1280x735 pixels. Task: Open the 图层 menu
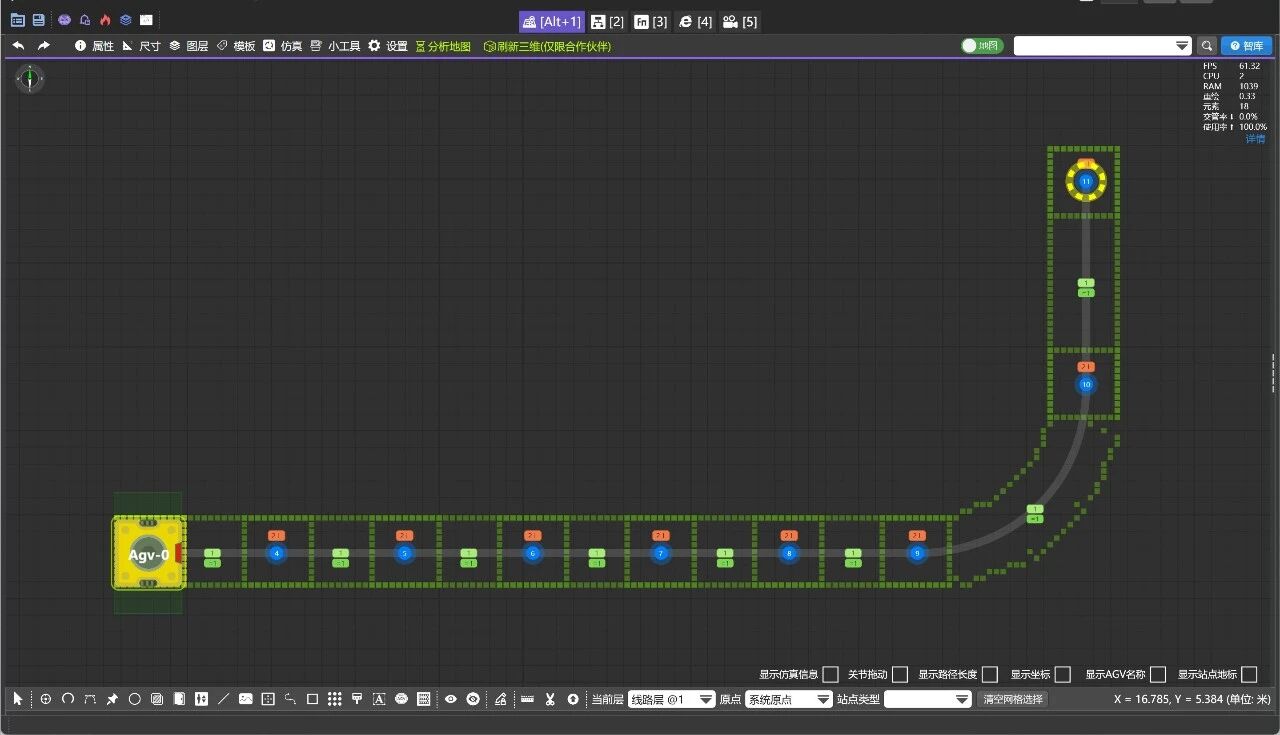pyautogui.click(x=188, y=46)
